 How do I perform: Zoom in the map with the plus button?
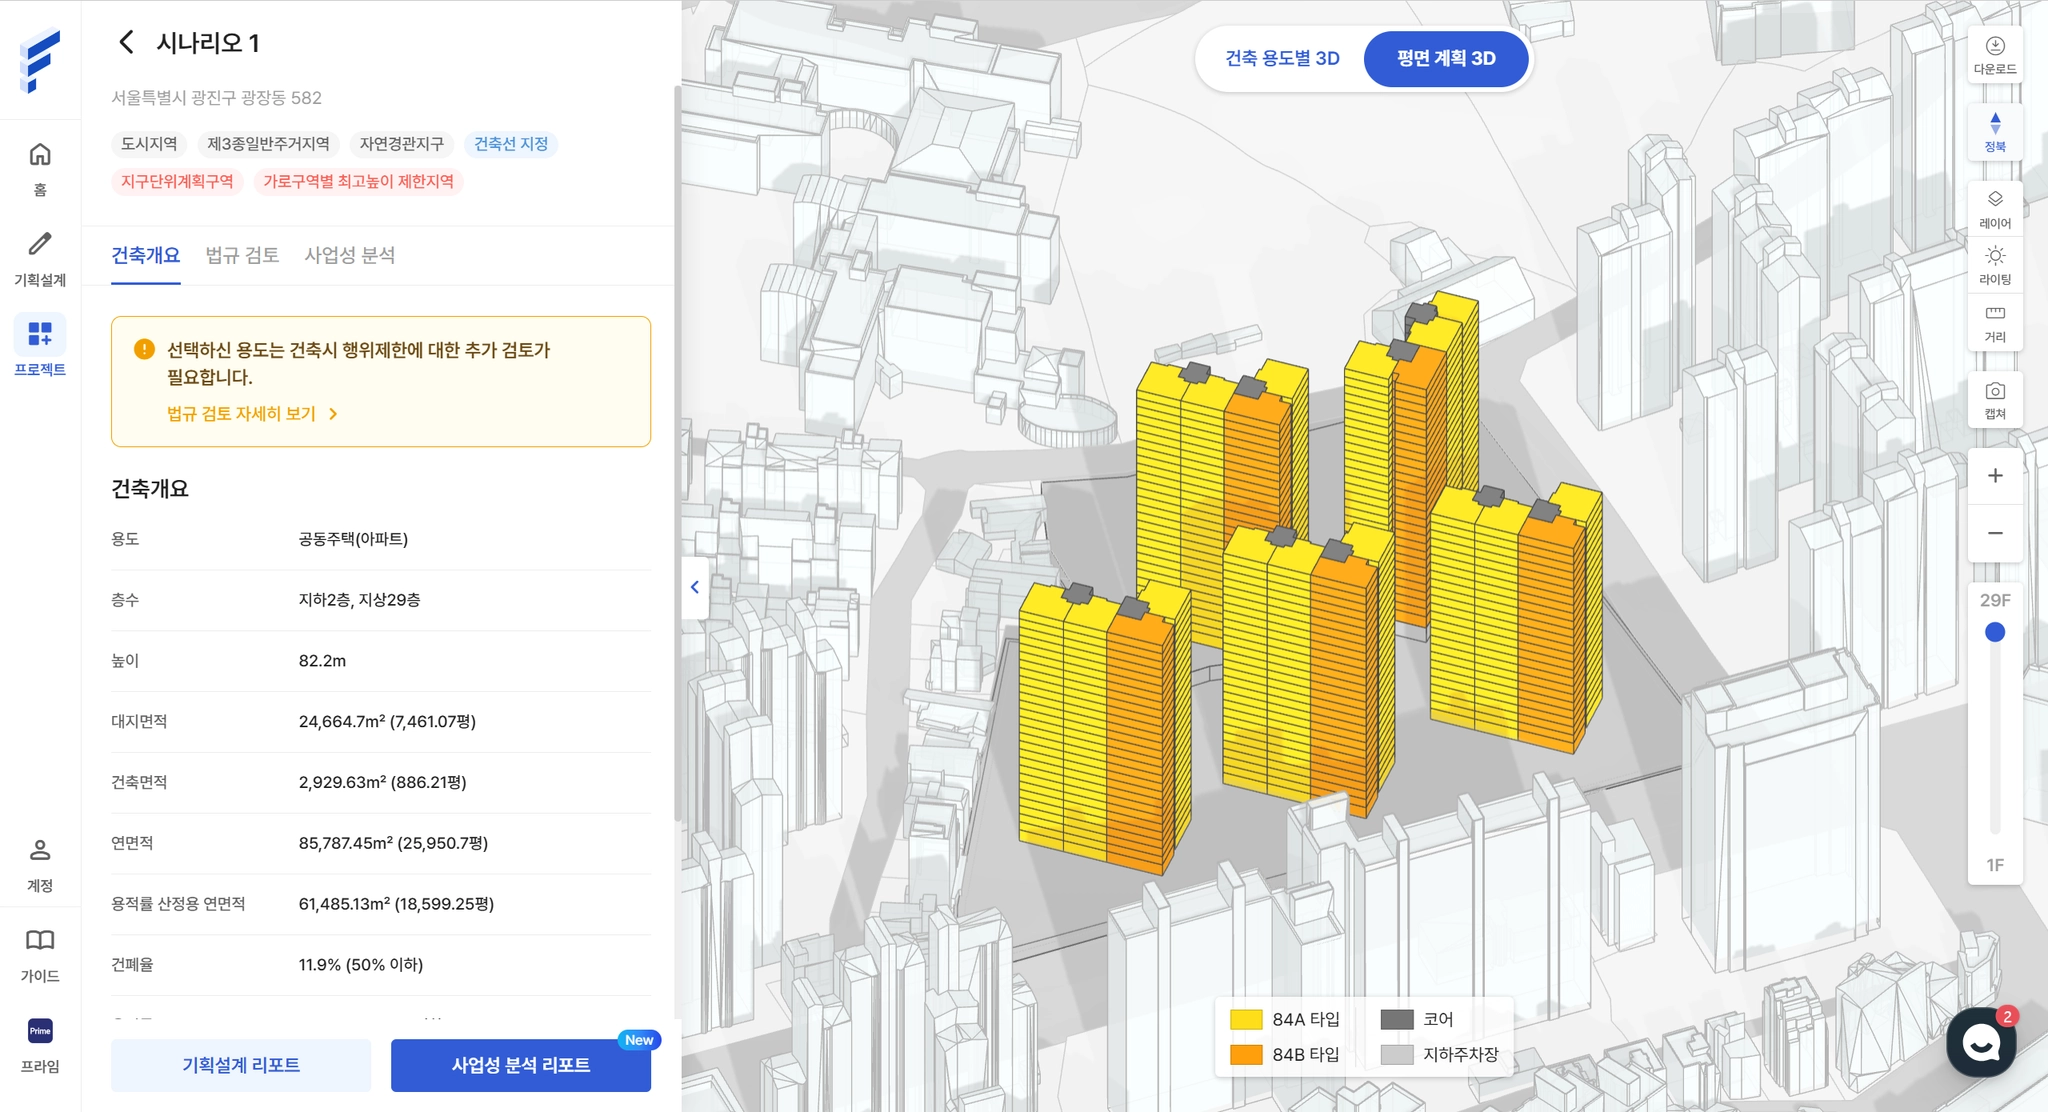[x=1994, y=476]
